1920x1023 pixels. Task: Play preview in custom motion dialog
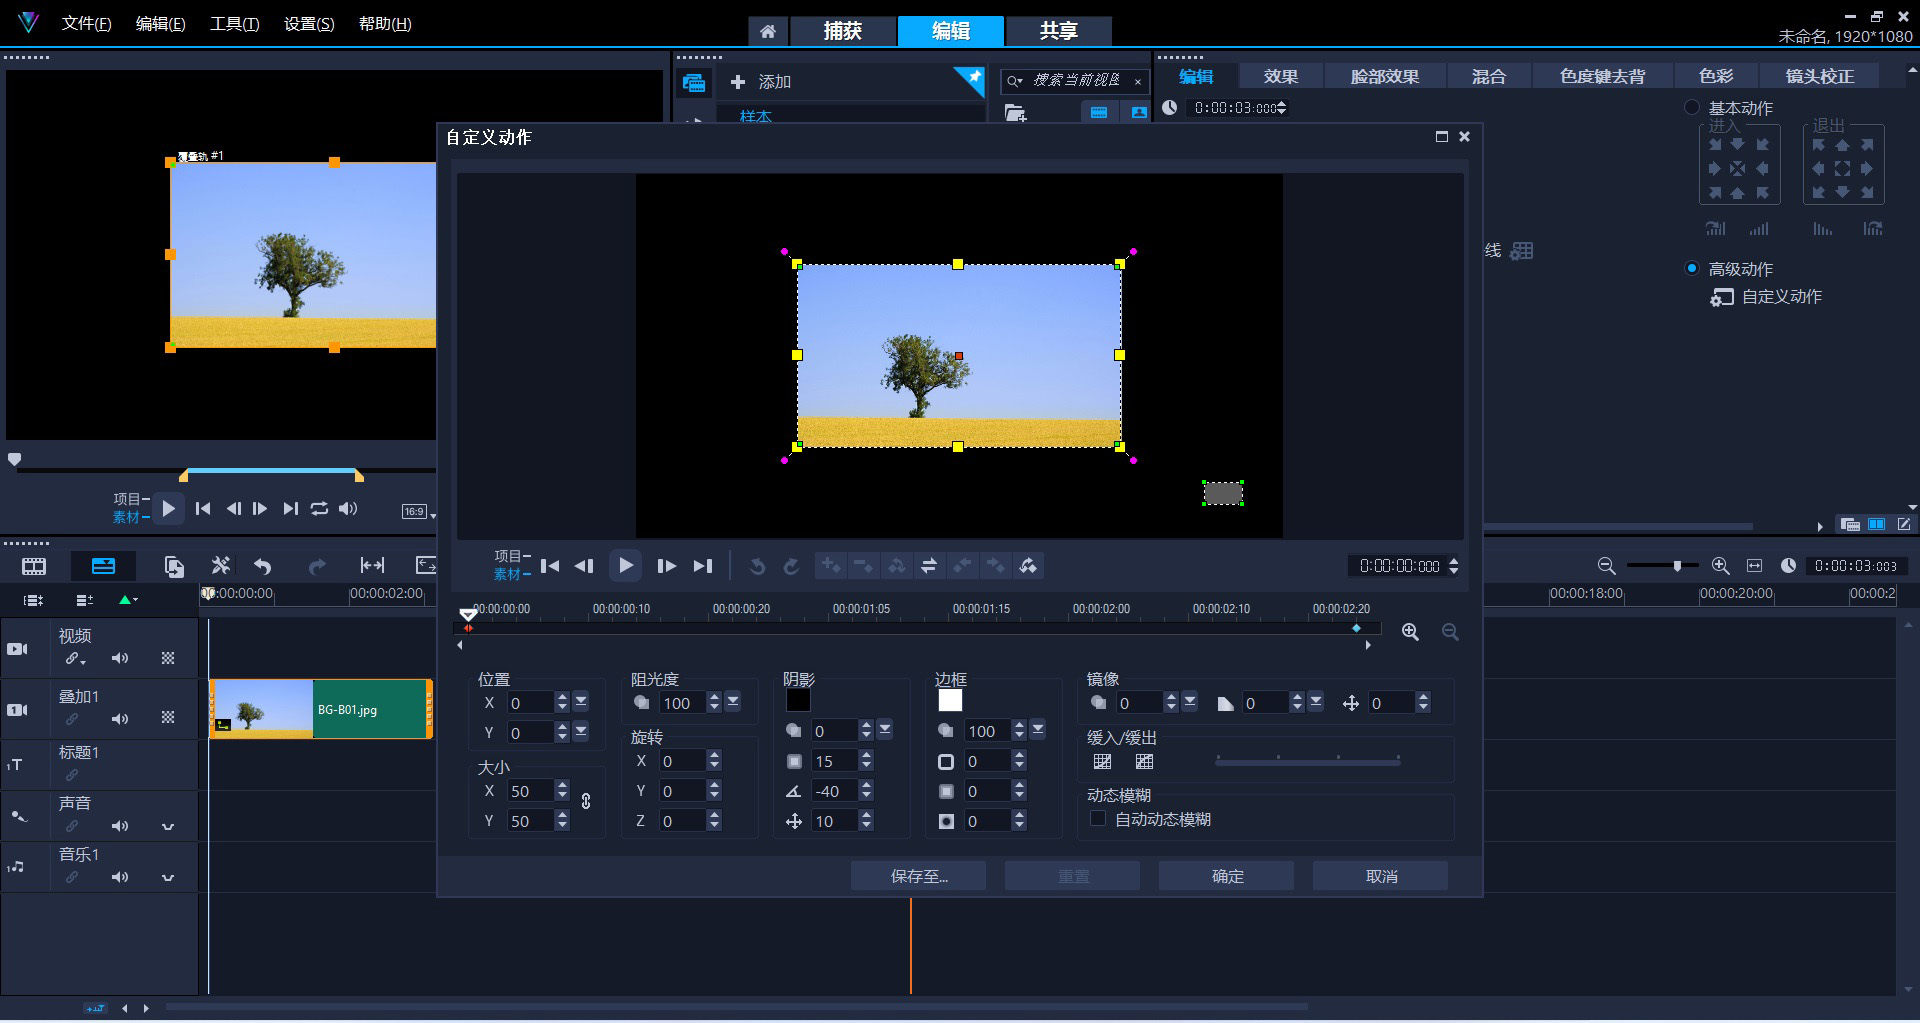(x=626, y=566)
